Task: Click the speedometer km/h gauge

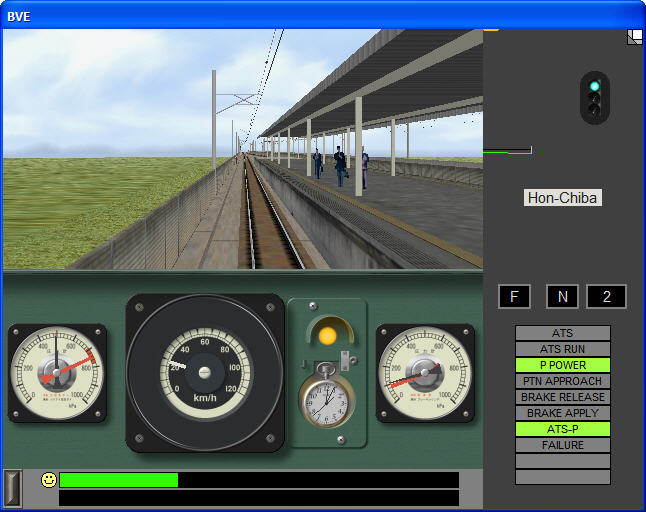Action: [x=205, y=372]
